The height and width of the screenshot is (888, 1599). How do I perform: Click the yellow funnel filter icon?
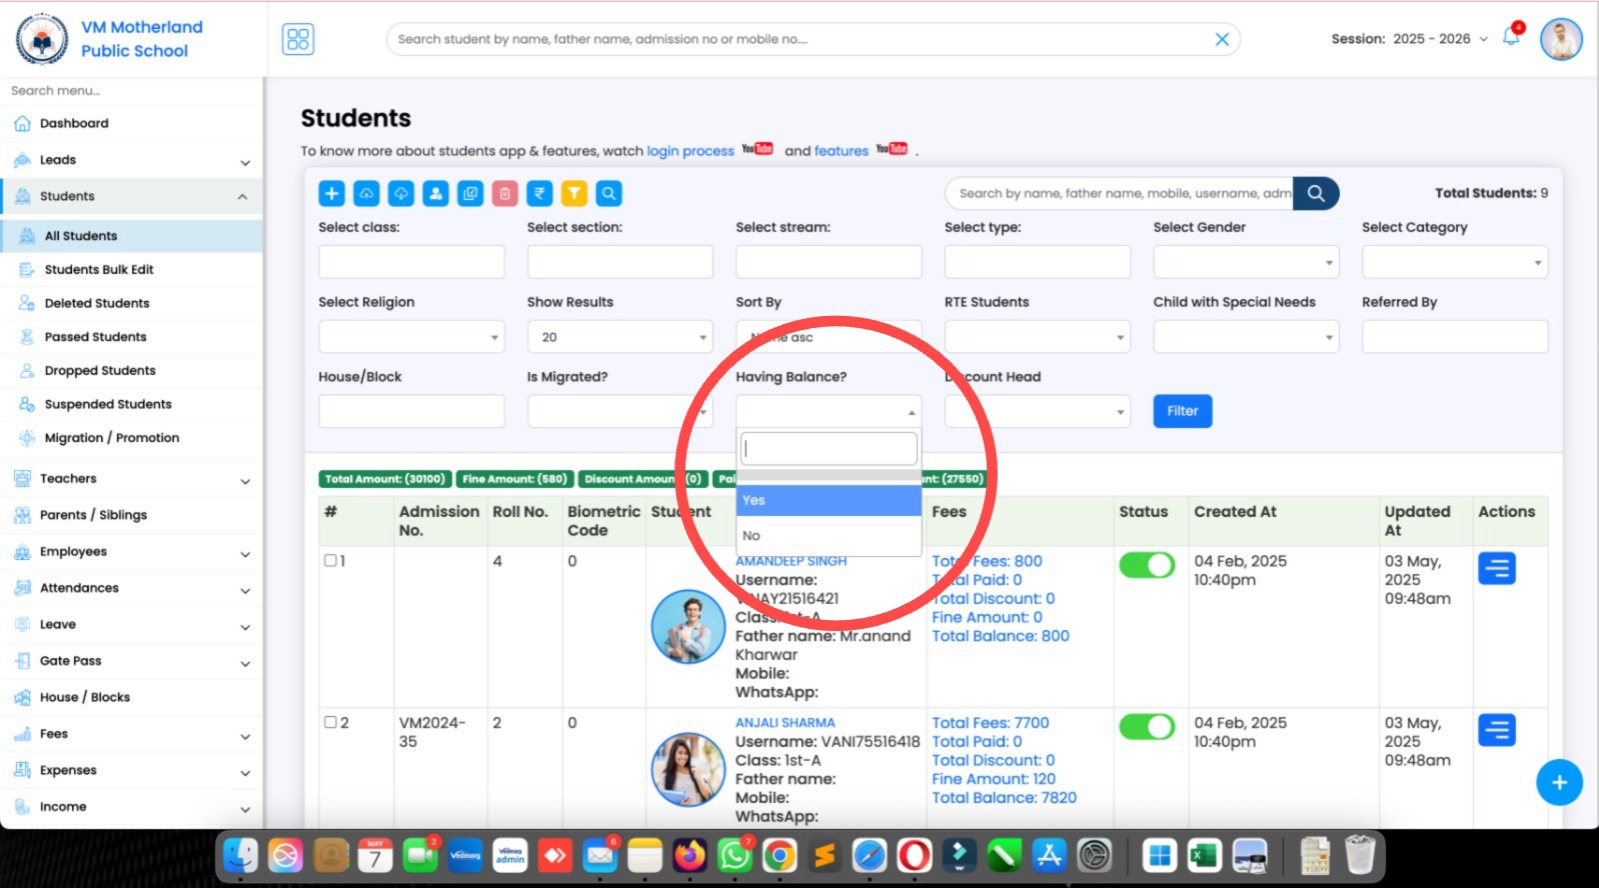coord(574,194)
